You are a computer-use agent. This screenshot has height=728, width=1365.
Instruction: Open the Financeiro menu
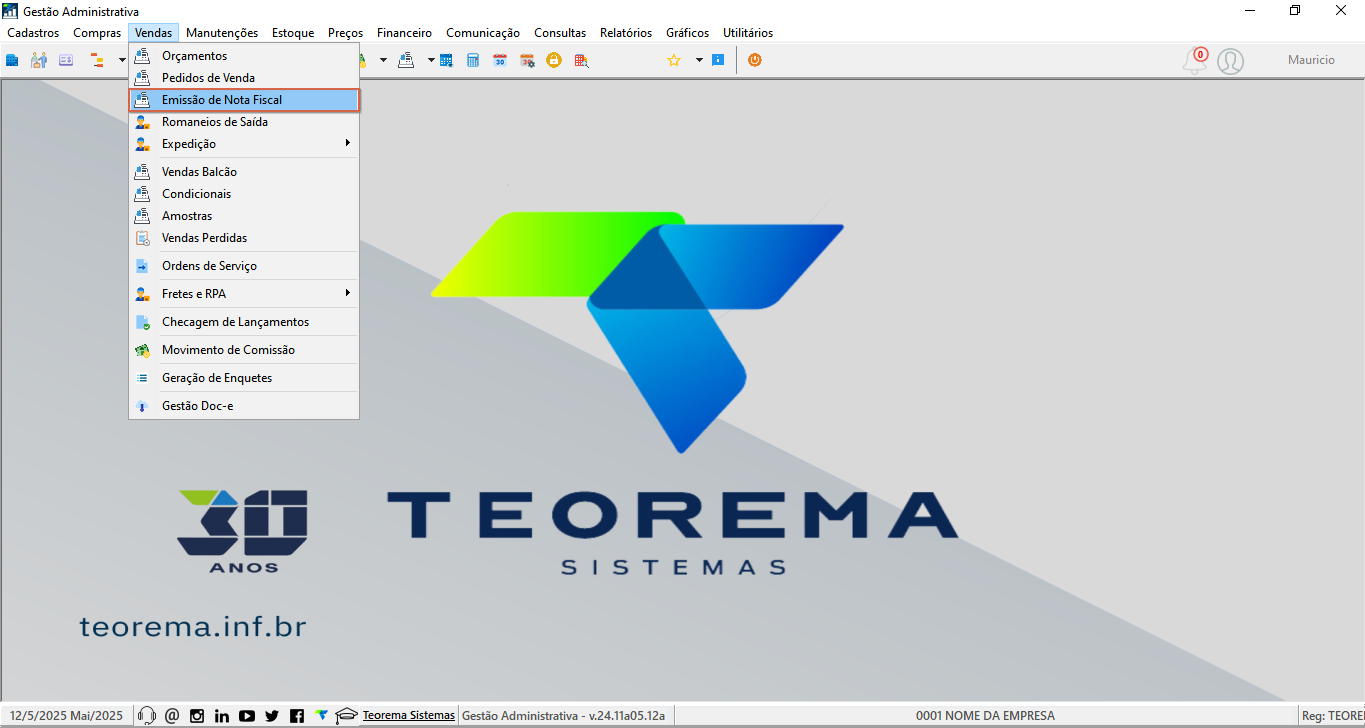[405, 33]
